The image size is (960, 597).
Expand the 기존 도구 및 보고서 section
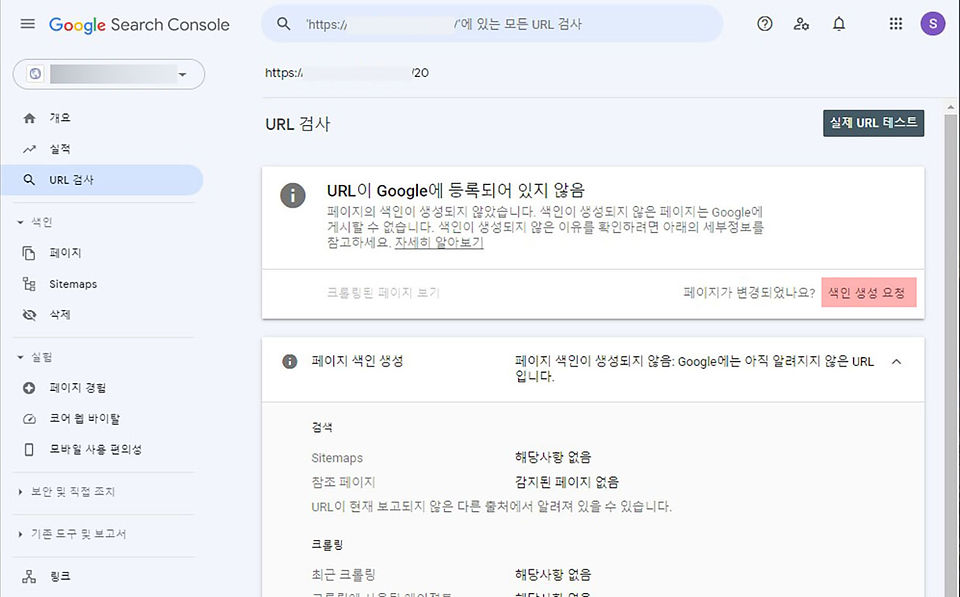tap(20, 534)
